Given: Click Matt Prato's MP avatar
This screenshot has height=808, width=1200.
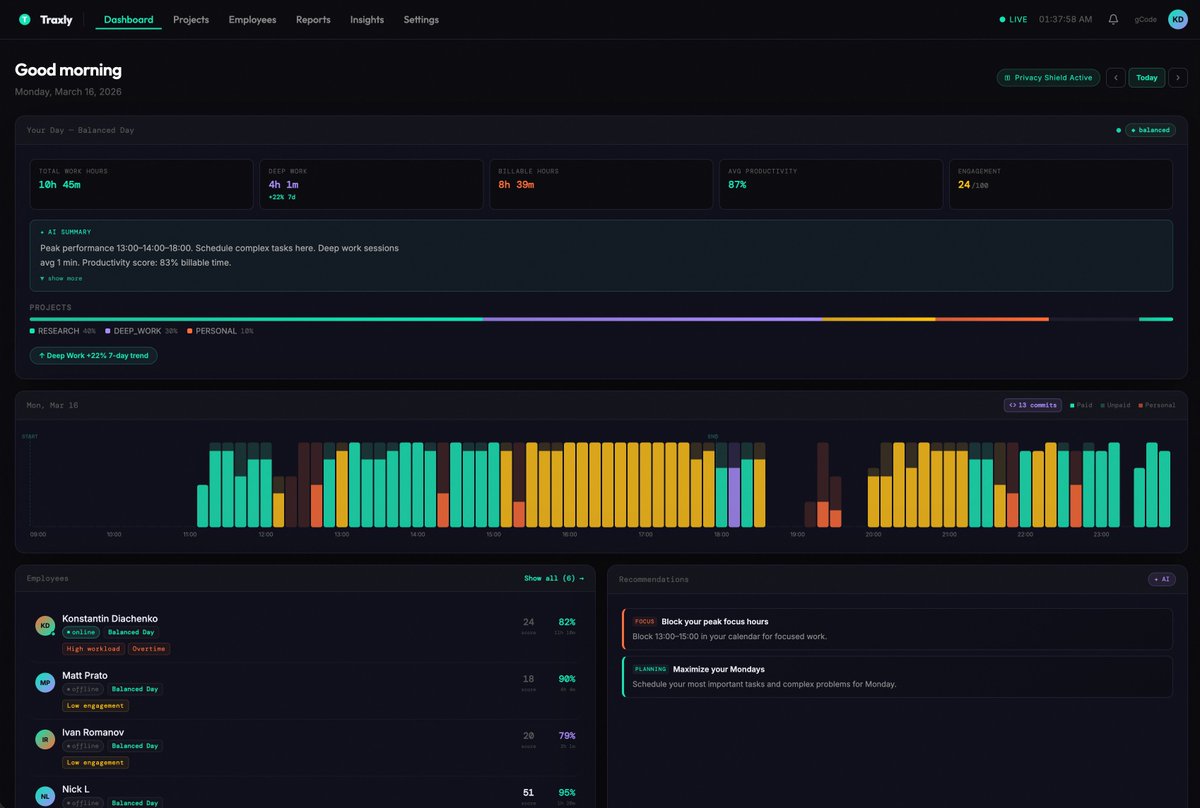Looking at the screenshot, I should 45,682.
